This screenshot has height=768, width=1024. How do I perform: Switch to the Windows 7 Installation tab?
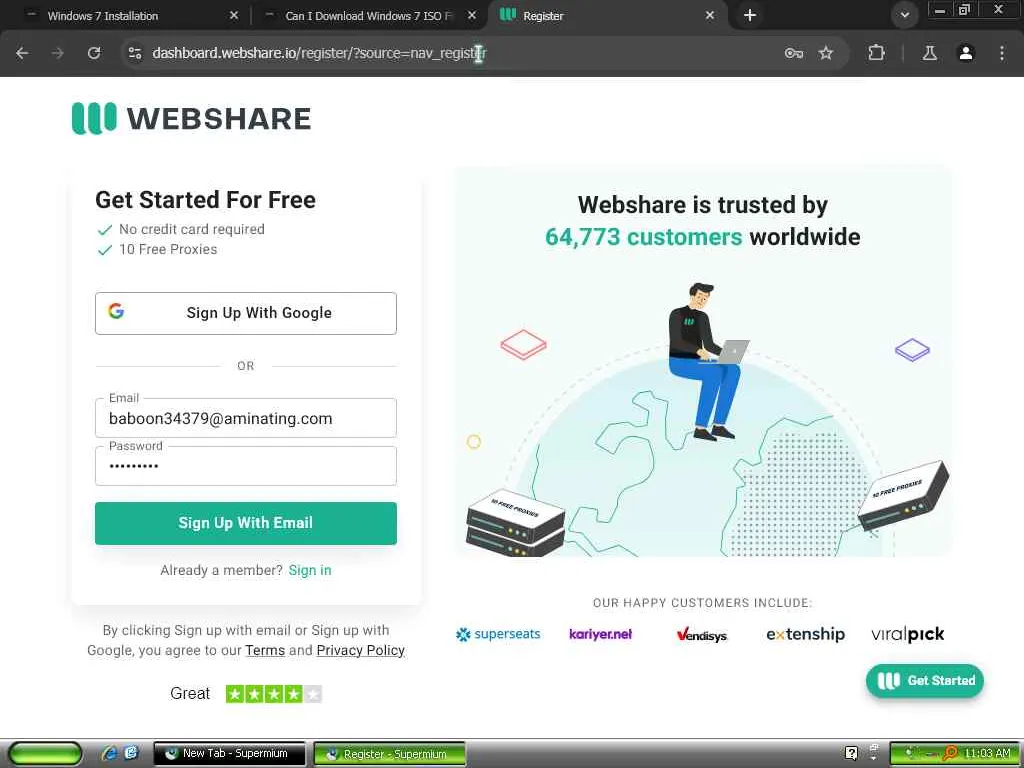click(131, 16)
